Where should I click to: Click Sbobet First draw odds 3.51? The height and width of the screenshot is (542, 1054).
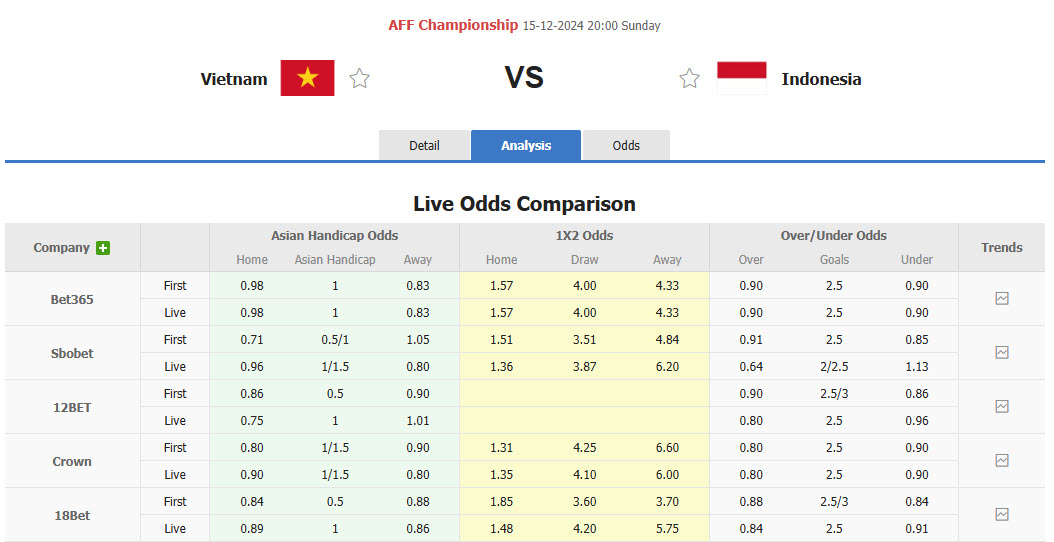tap(584, 340)
